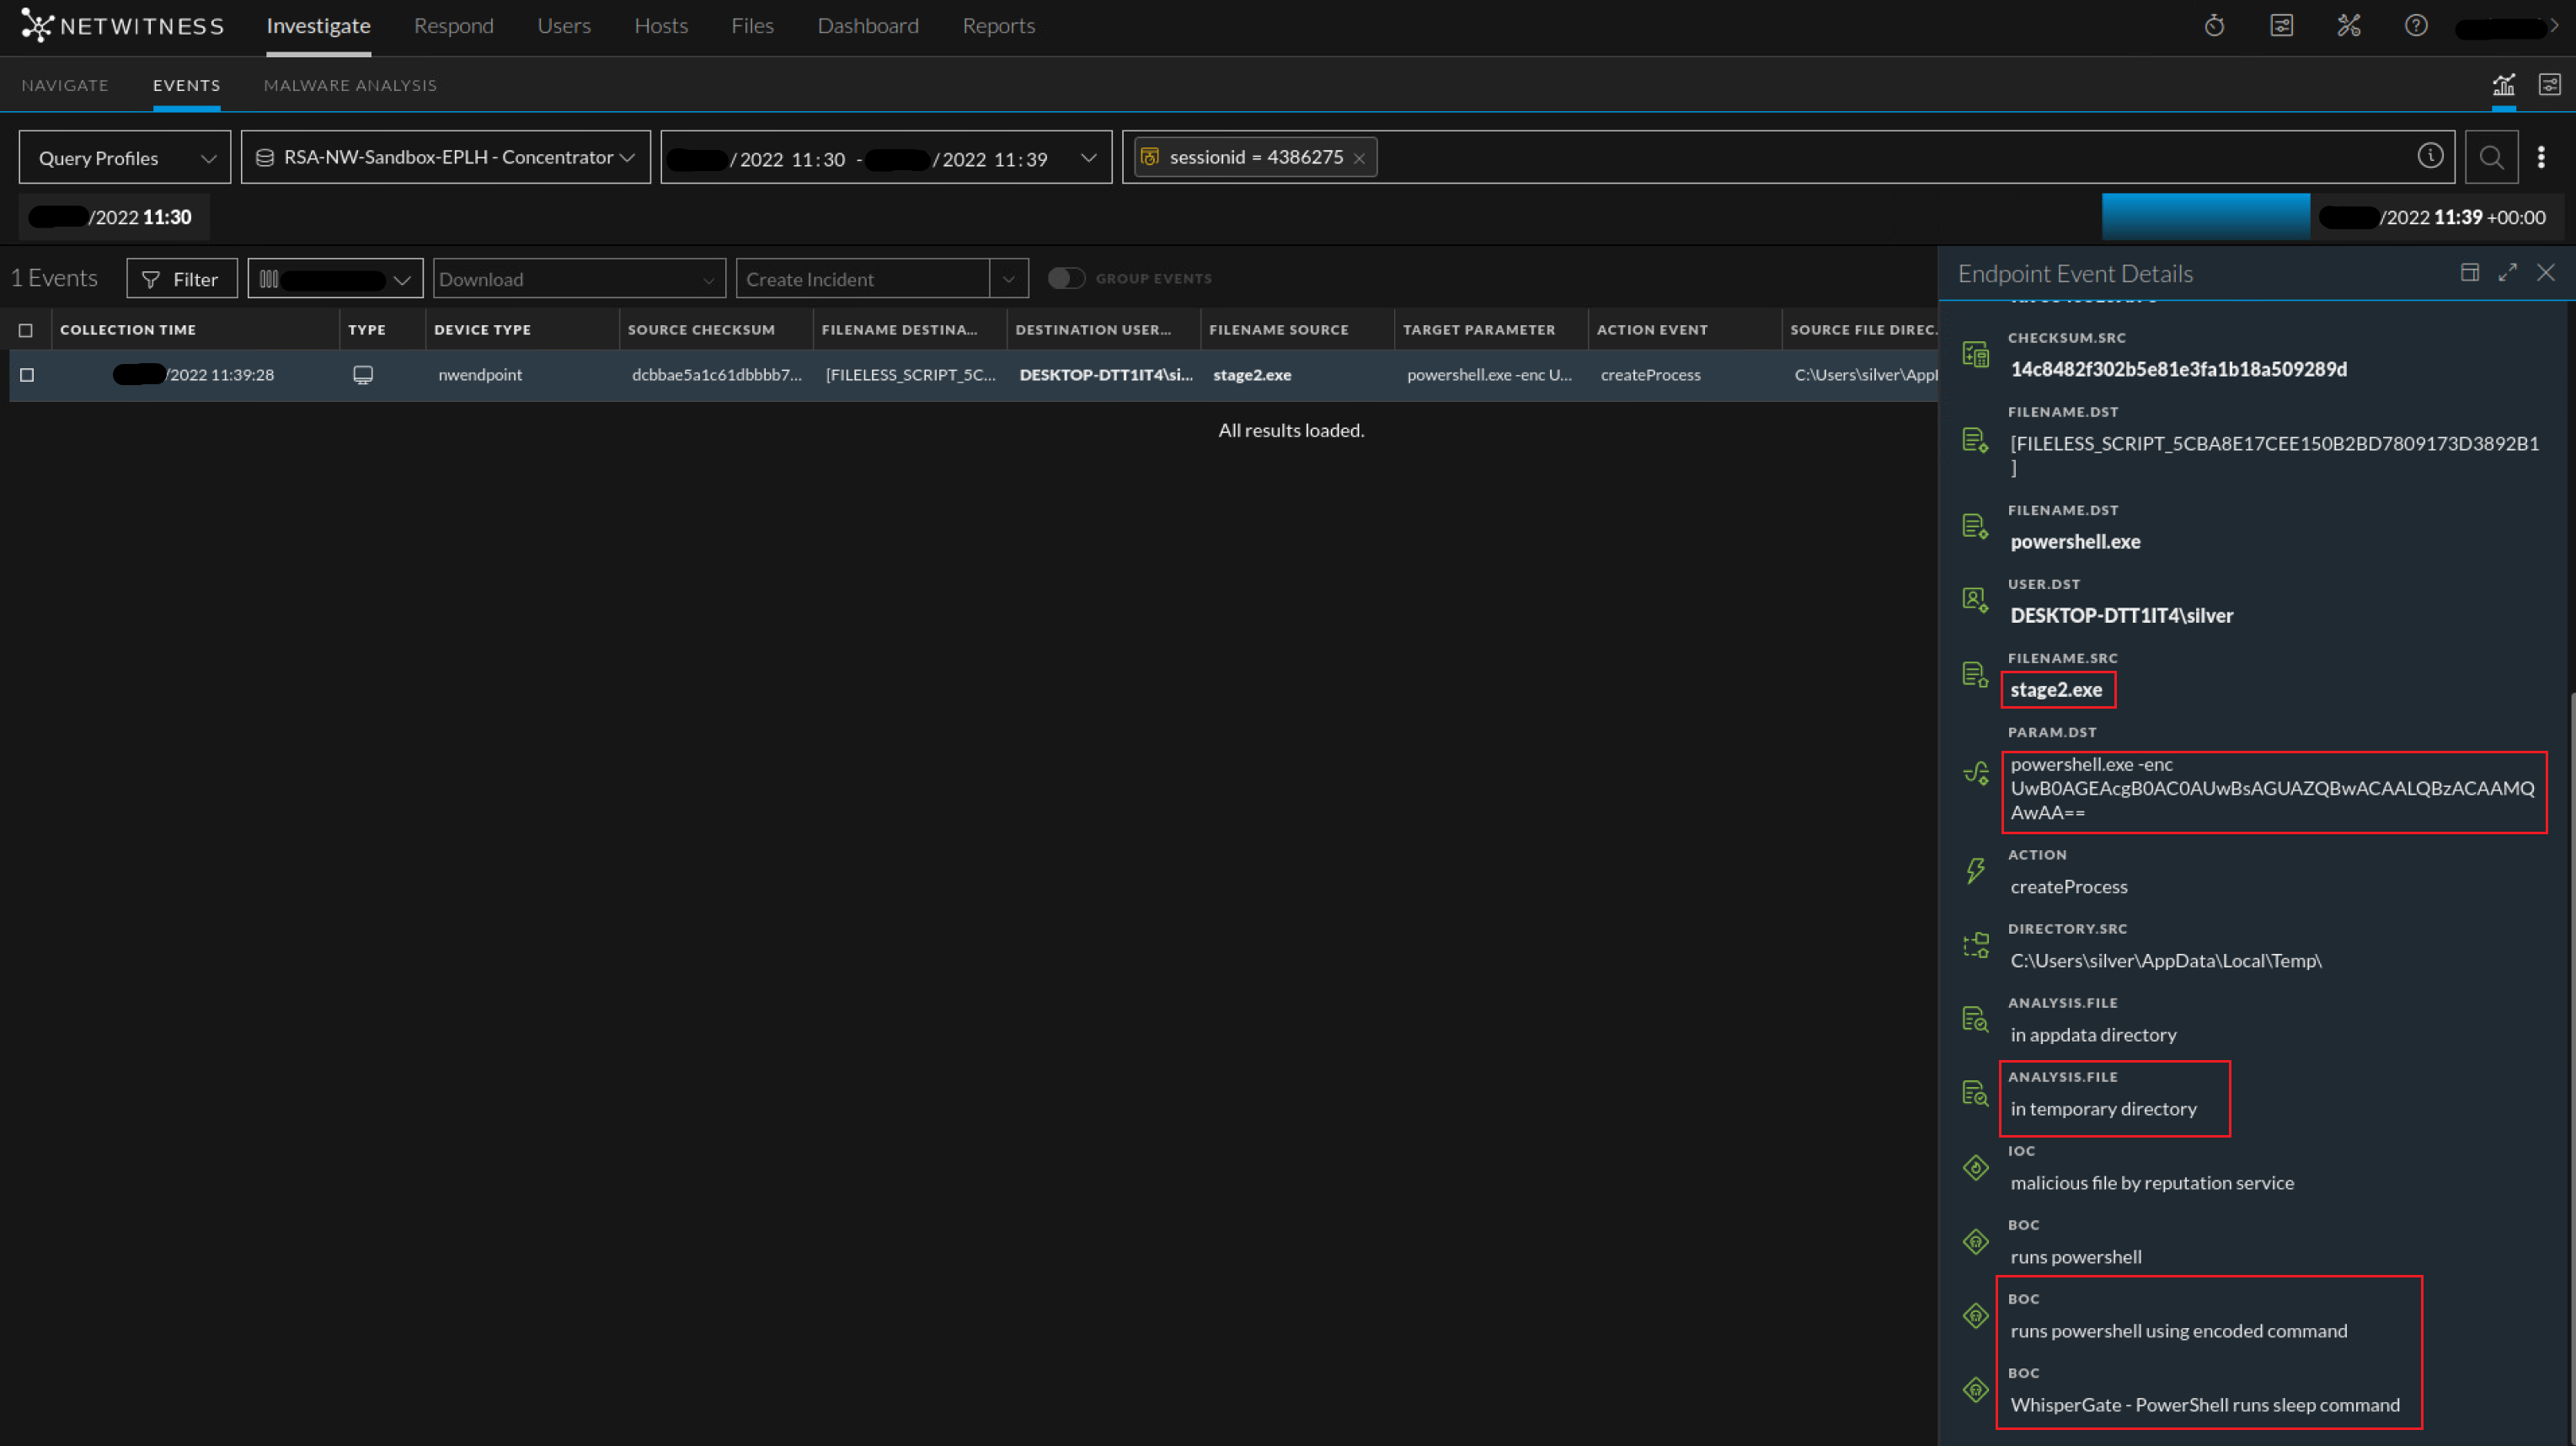The image size is (2576, 1446).
Task: Open the Malware Analysis tab
Action: click(x=350, y=86)
